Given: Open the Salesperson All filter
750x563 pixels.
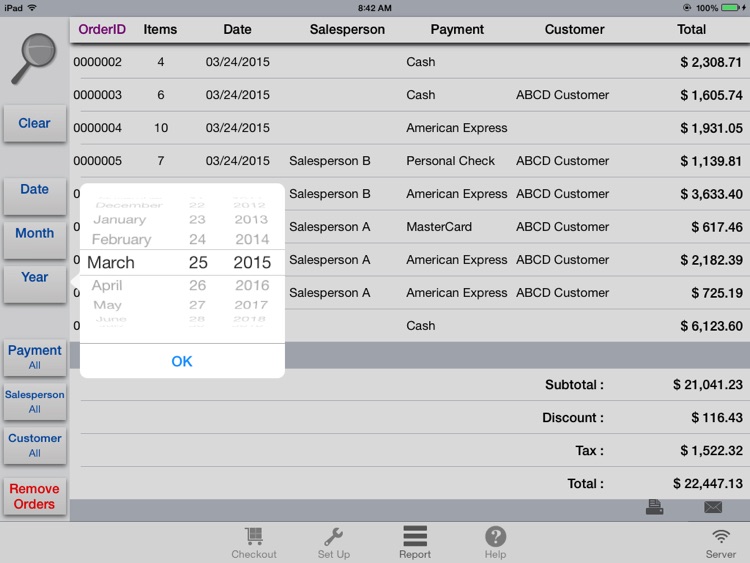Looking at the screenshot, I should (x=34, y=401).
